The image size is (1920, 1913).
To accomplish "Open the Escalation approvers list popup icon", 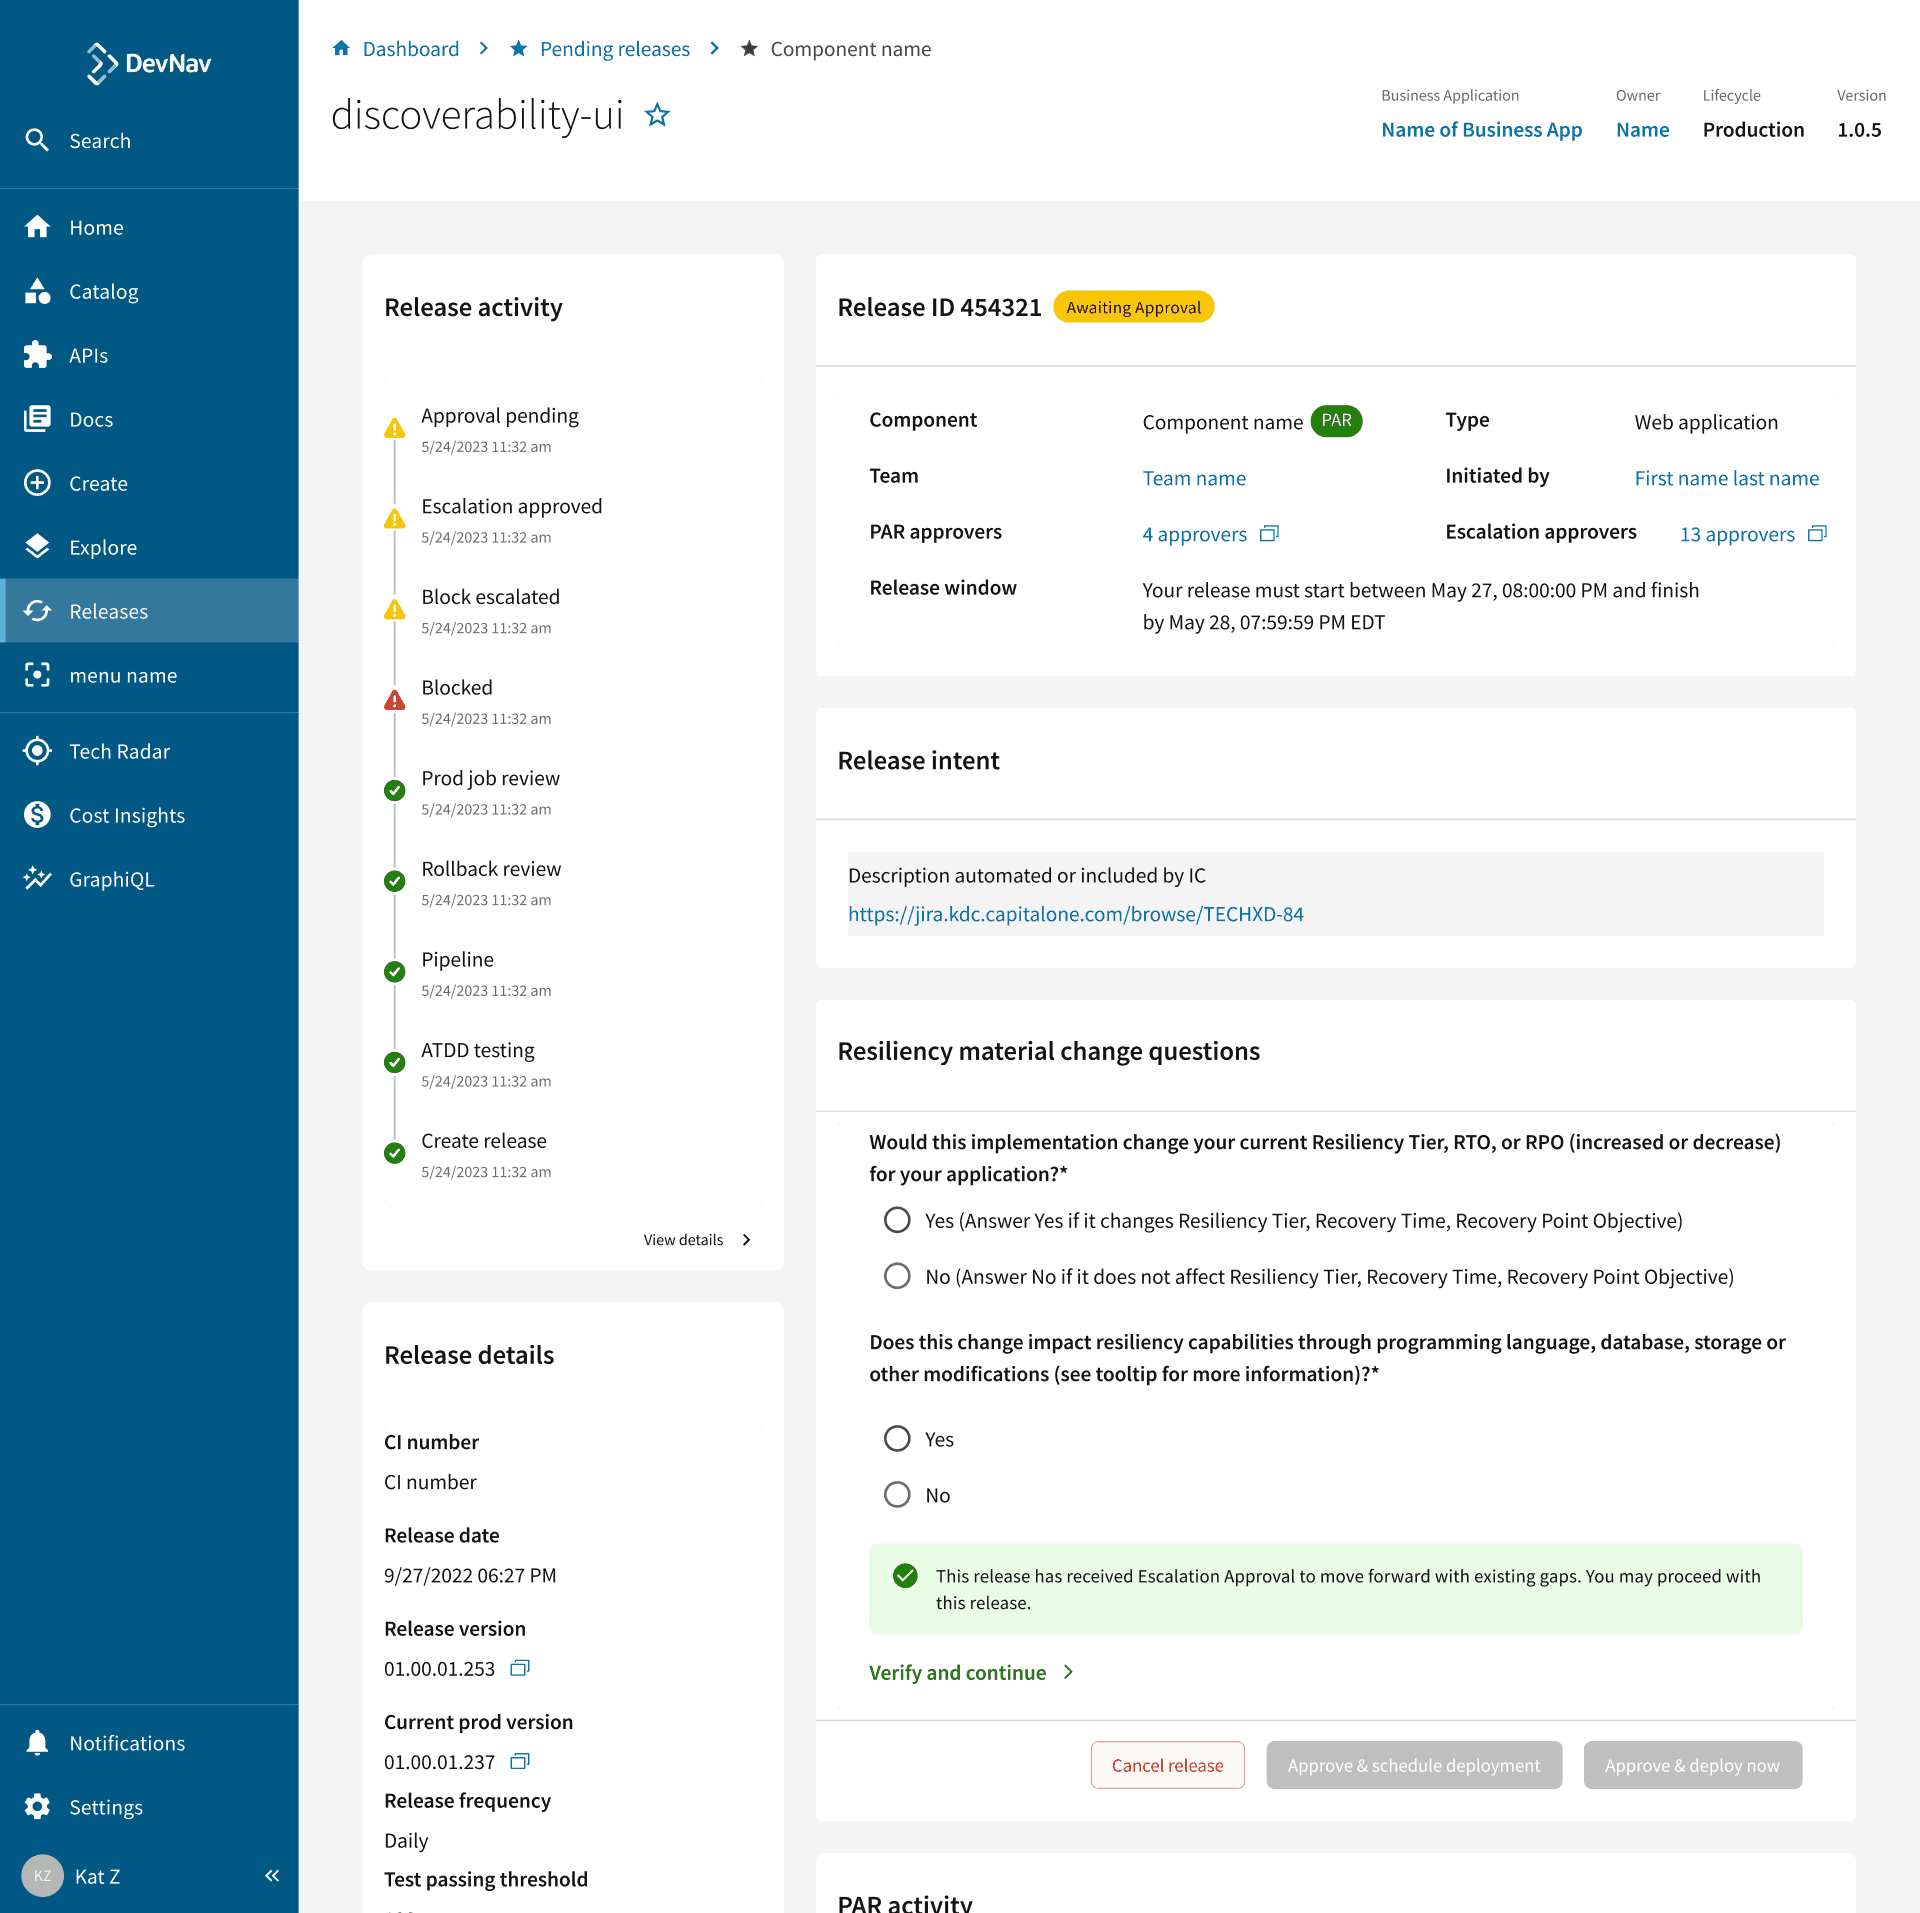I will pos(1817,533).
